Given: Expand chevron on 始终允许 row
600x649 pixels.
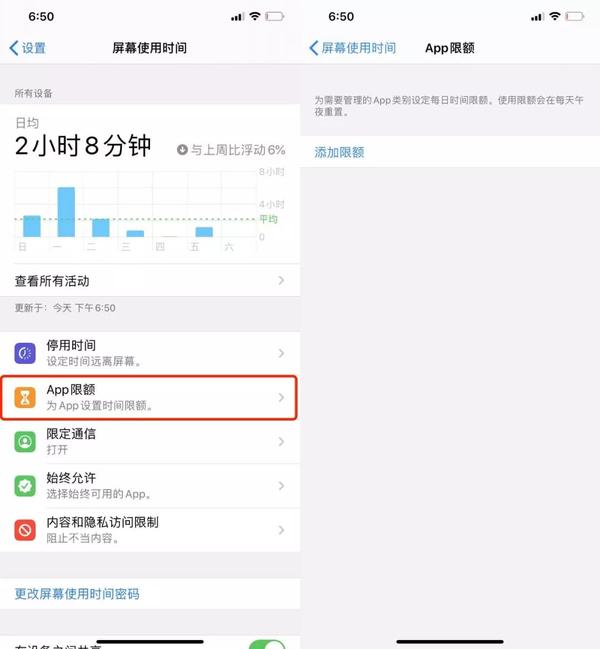Looking at the screenshot, I should click(x=281, y=486).
